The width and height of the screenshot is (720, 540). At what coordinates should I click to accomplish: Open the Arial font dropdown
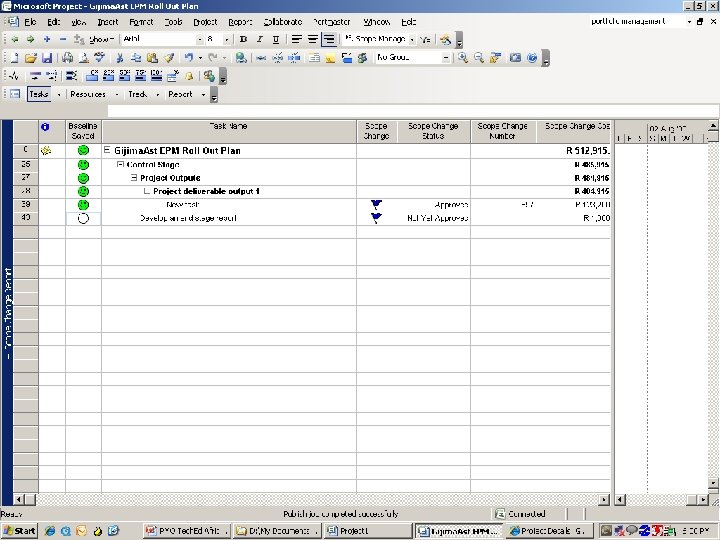[x=199, y=40]
